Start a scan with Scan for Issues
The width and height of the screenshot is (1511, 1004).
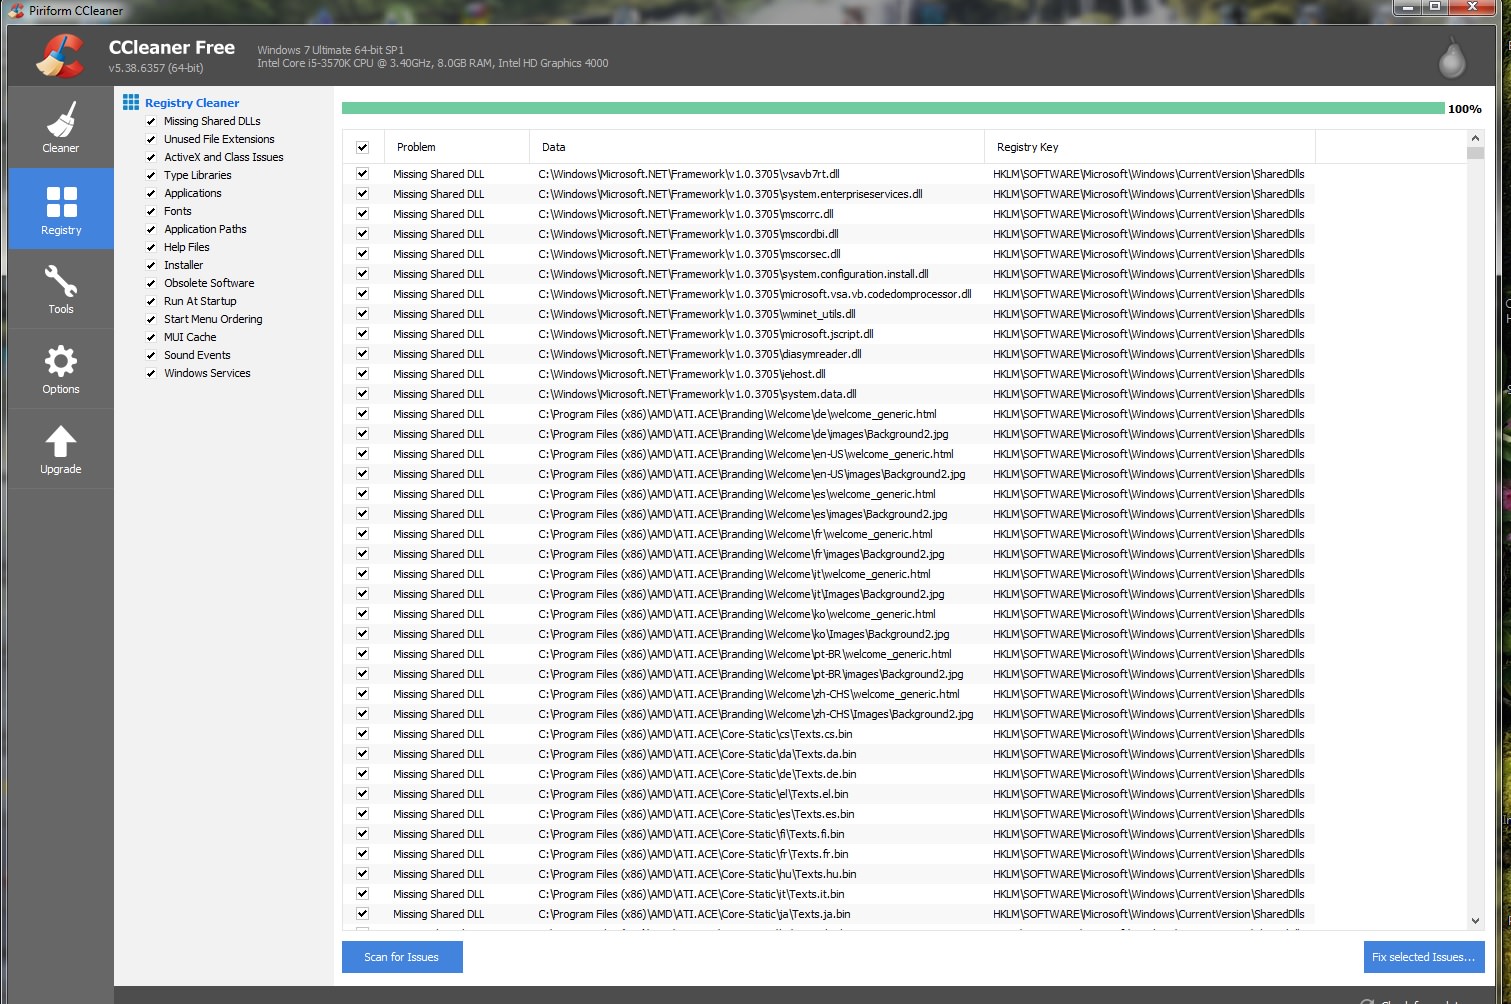coord(402,957)
